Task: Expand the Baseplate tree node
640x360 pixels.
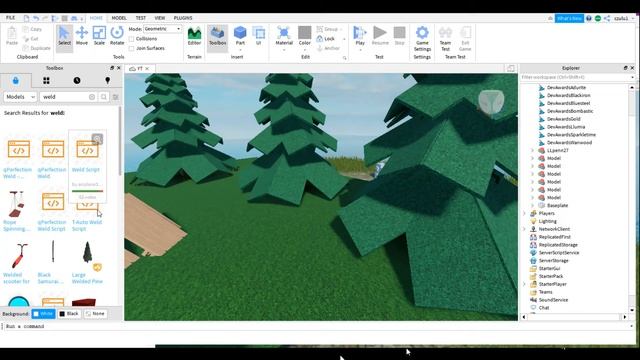Action: [x=533, y=205]
